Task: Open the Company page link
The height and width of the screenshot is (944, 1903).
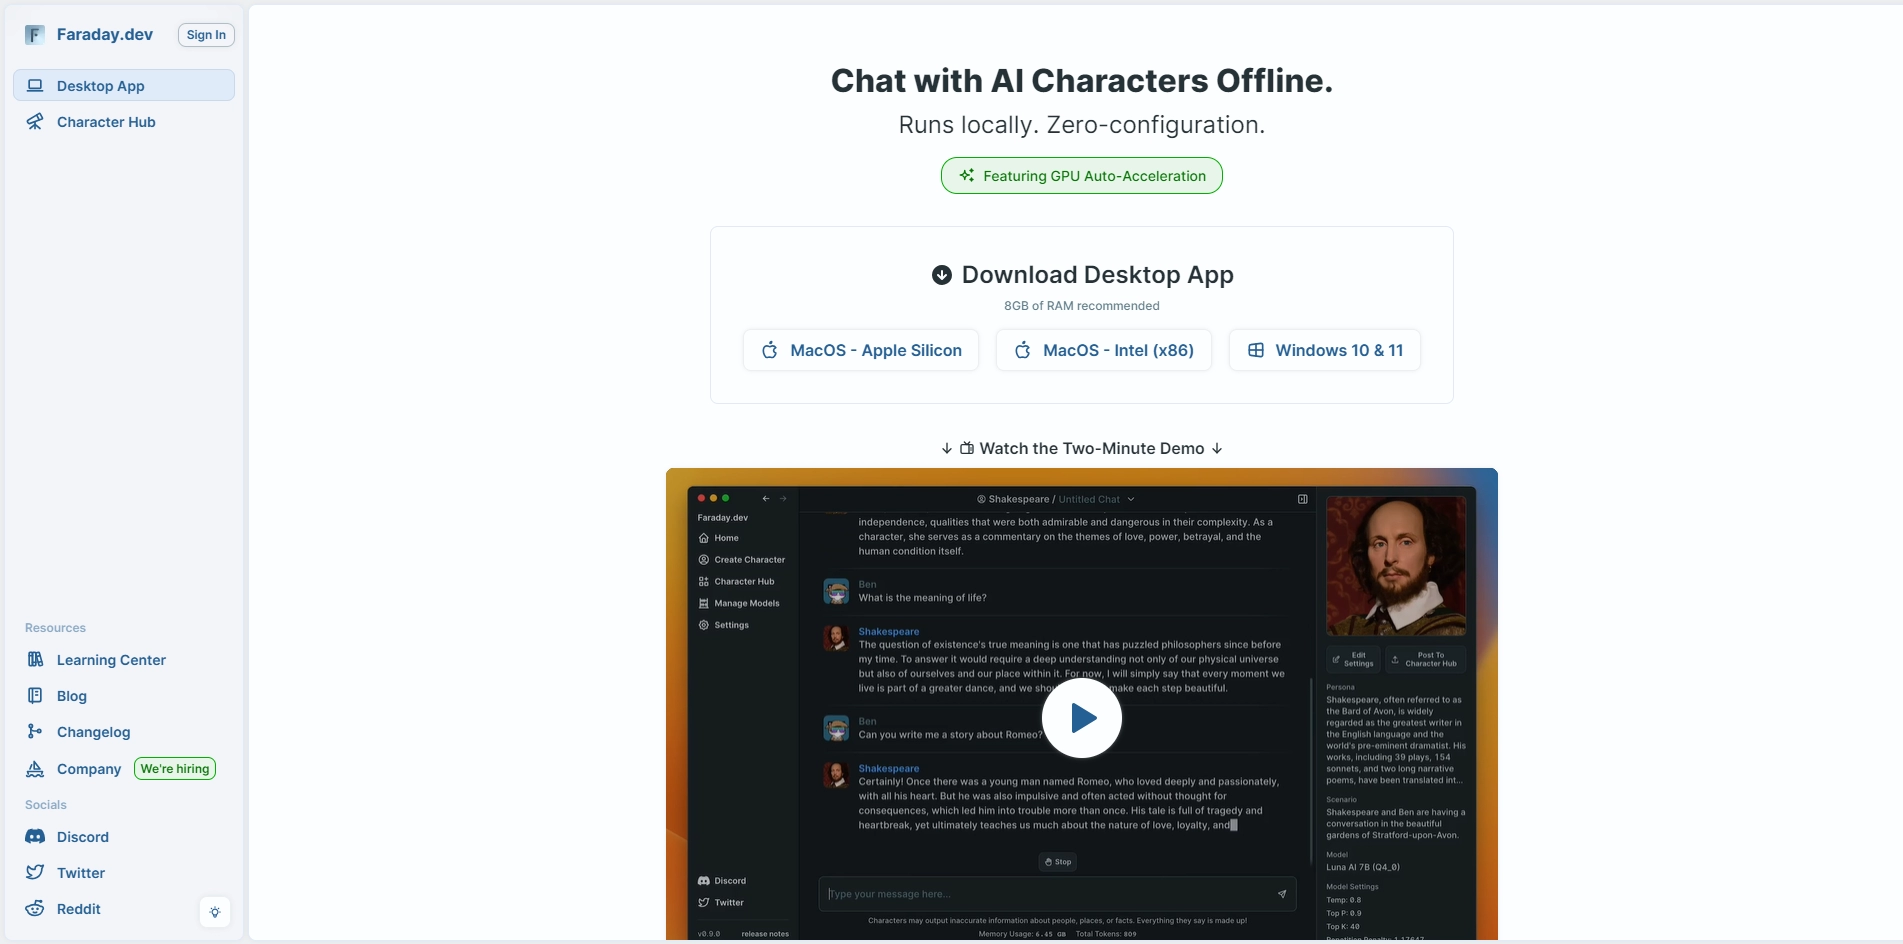Action: click(x=89, y=769)
